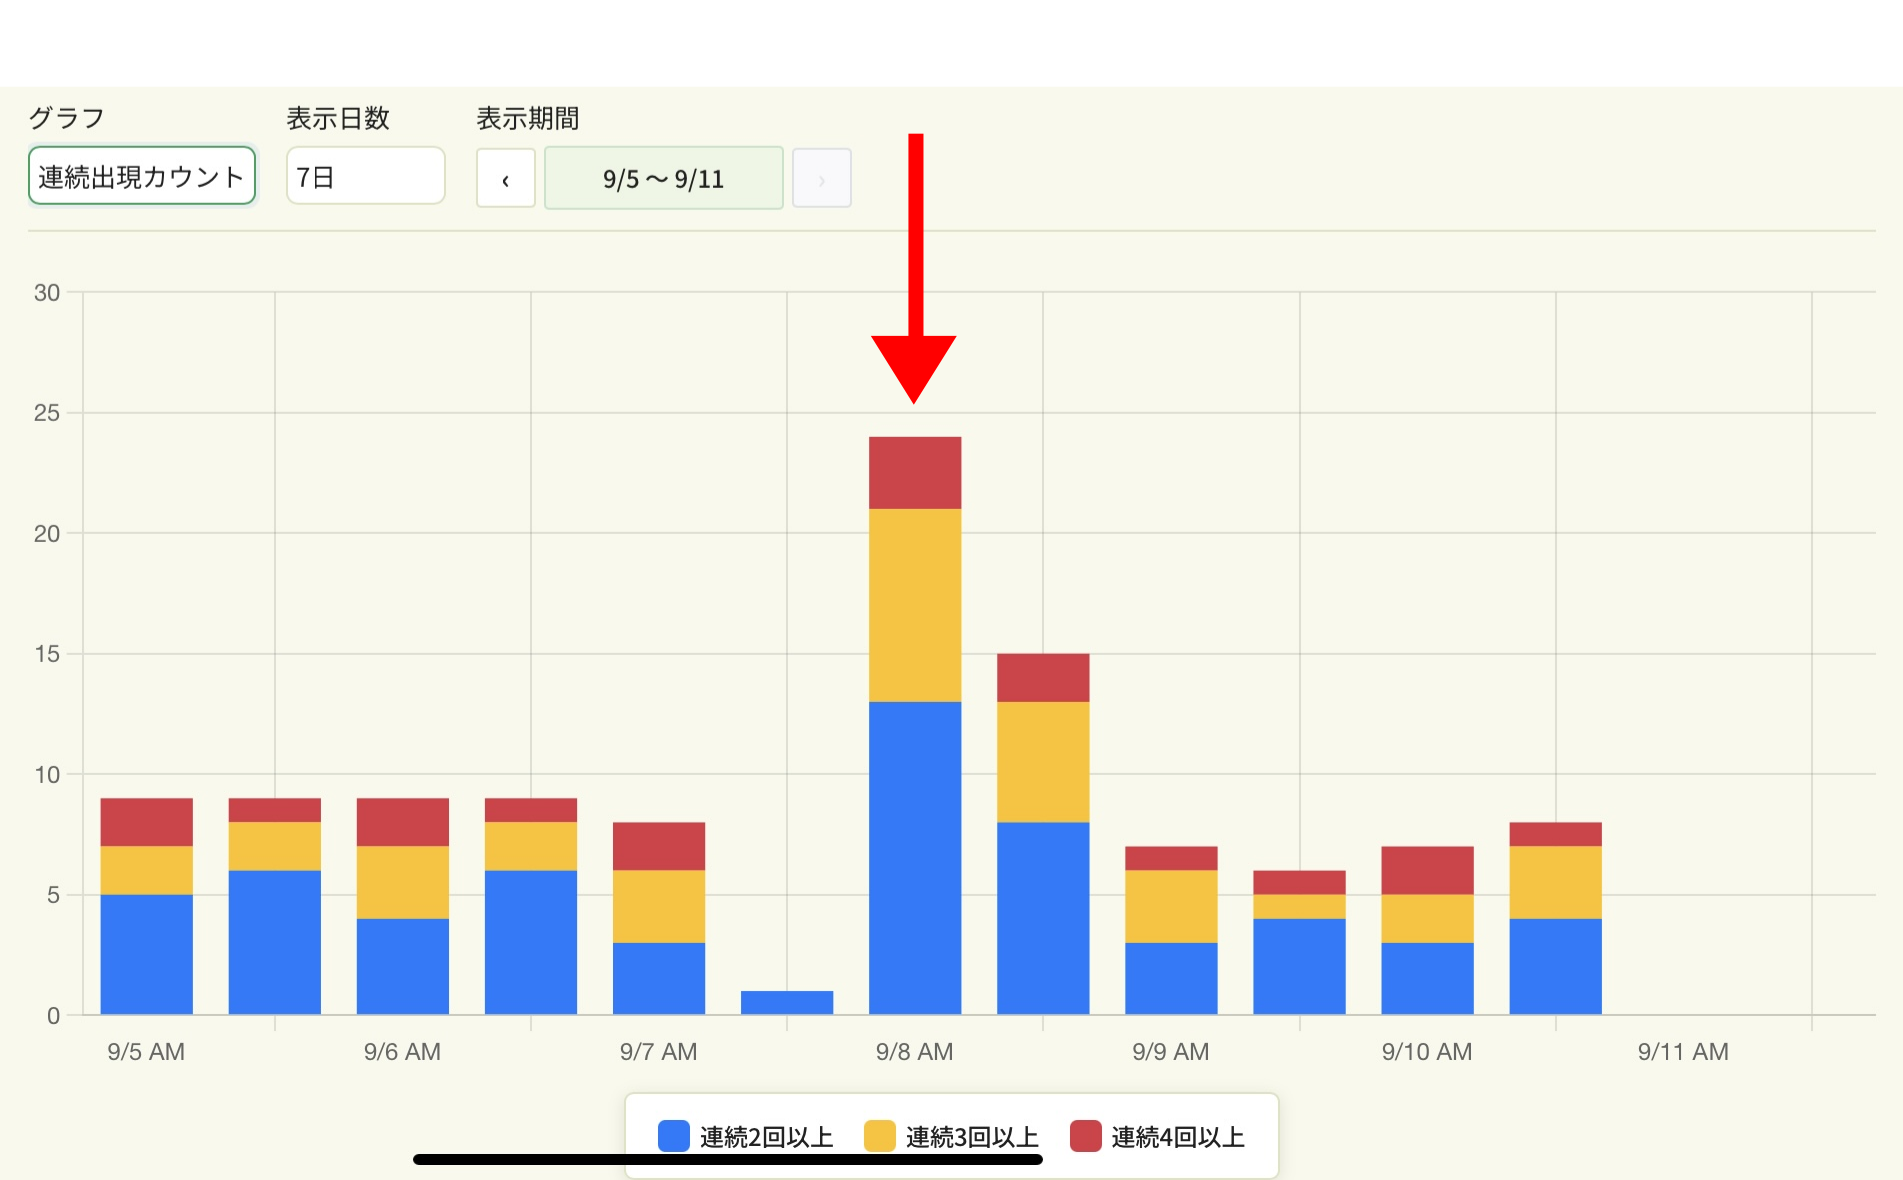1903x1180 pixels.
Task: Toggle the 連続3回以上 legend series
Action: [x=972, y=1137]
